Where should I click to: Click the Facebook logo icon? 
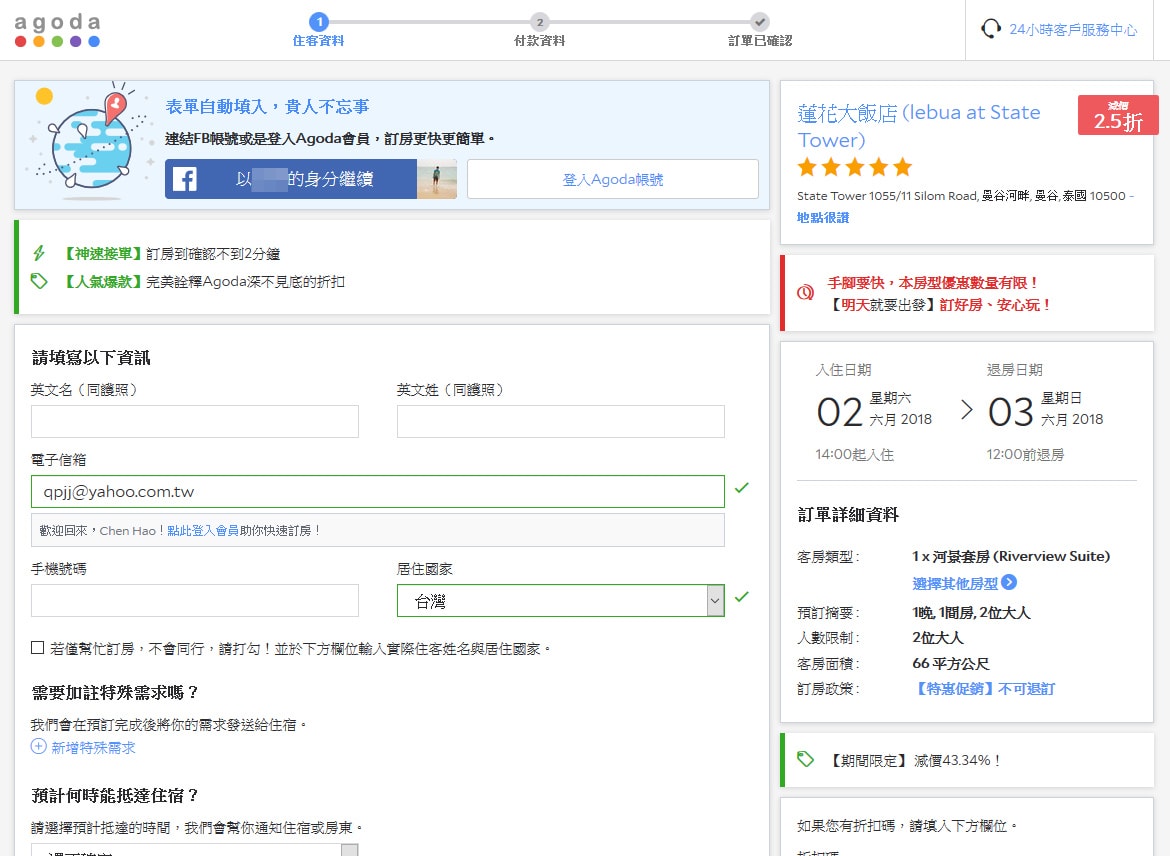click(x=184, y=179)
